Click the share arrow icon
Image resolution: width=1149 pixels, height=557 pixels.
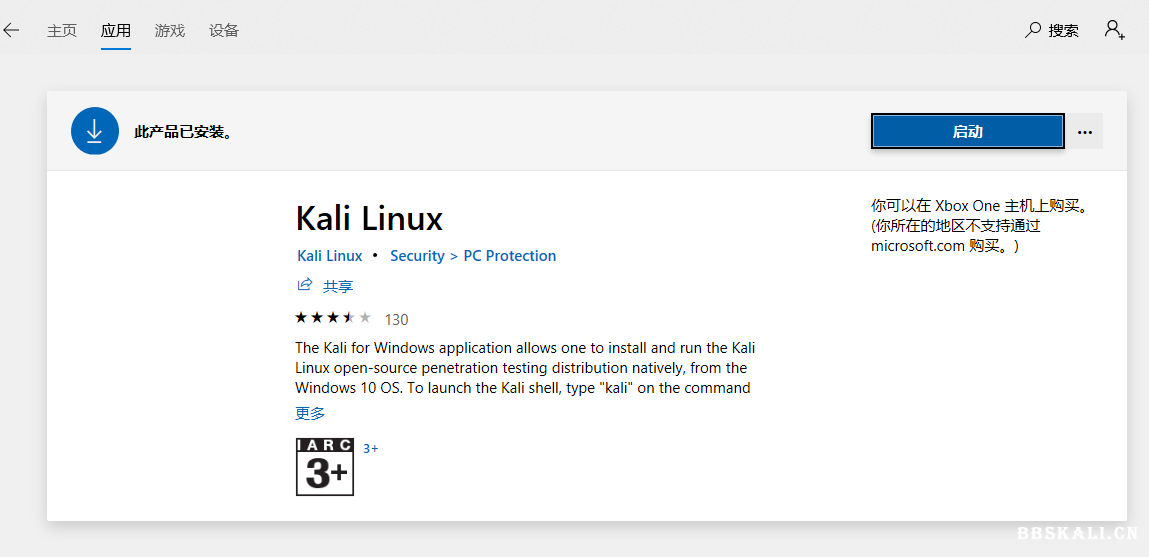[305, 285]
